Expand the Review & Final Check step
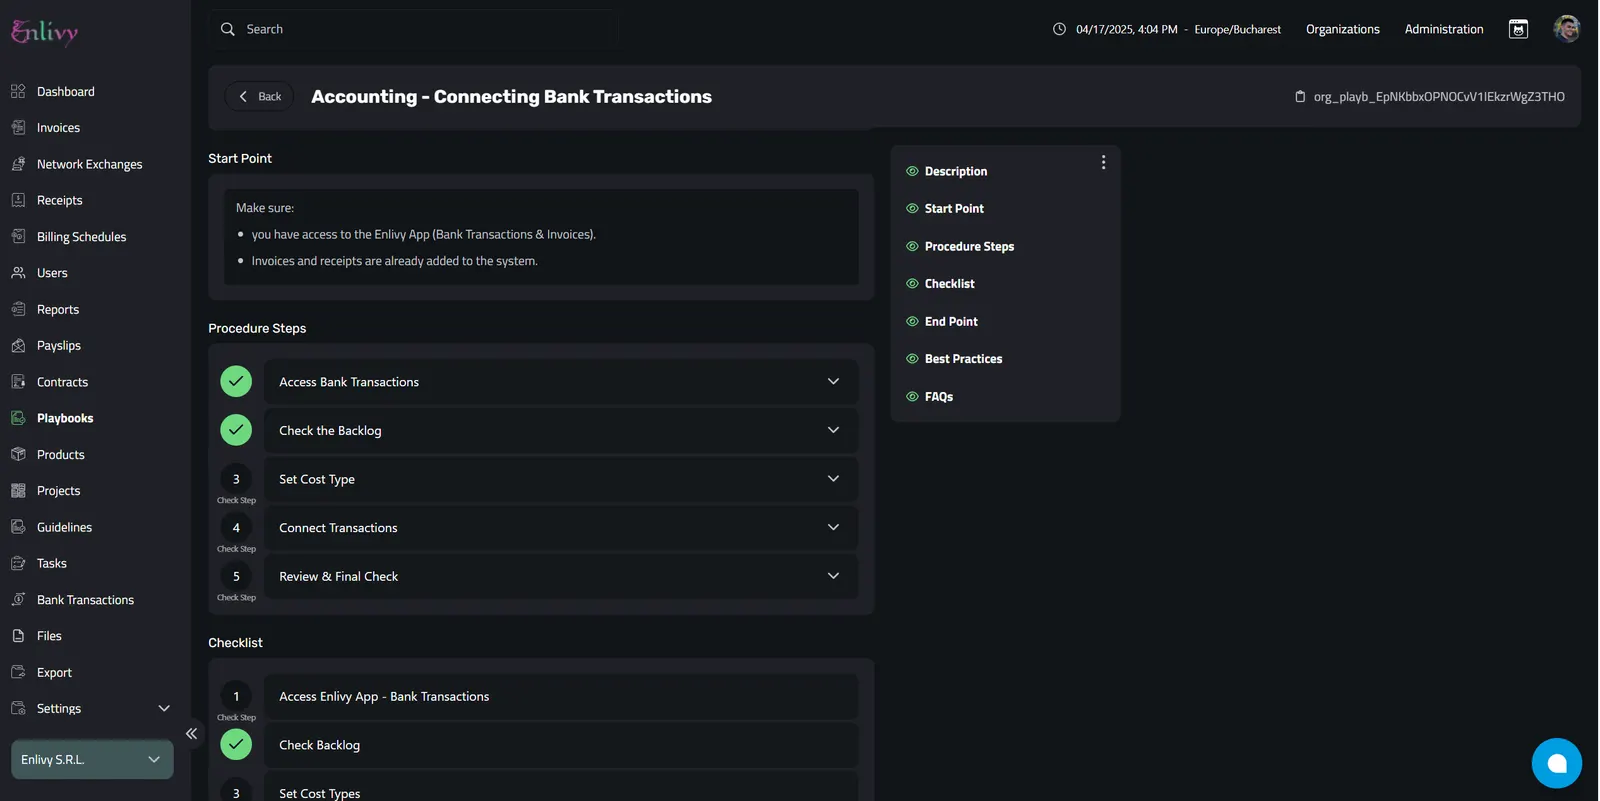 click(x=833, y=576)
